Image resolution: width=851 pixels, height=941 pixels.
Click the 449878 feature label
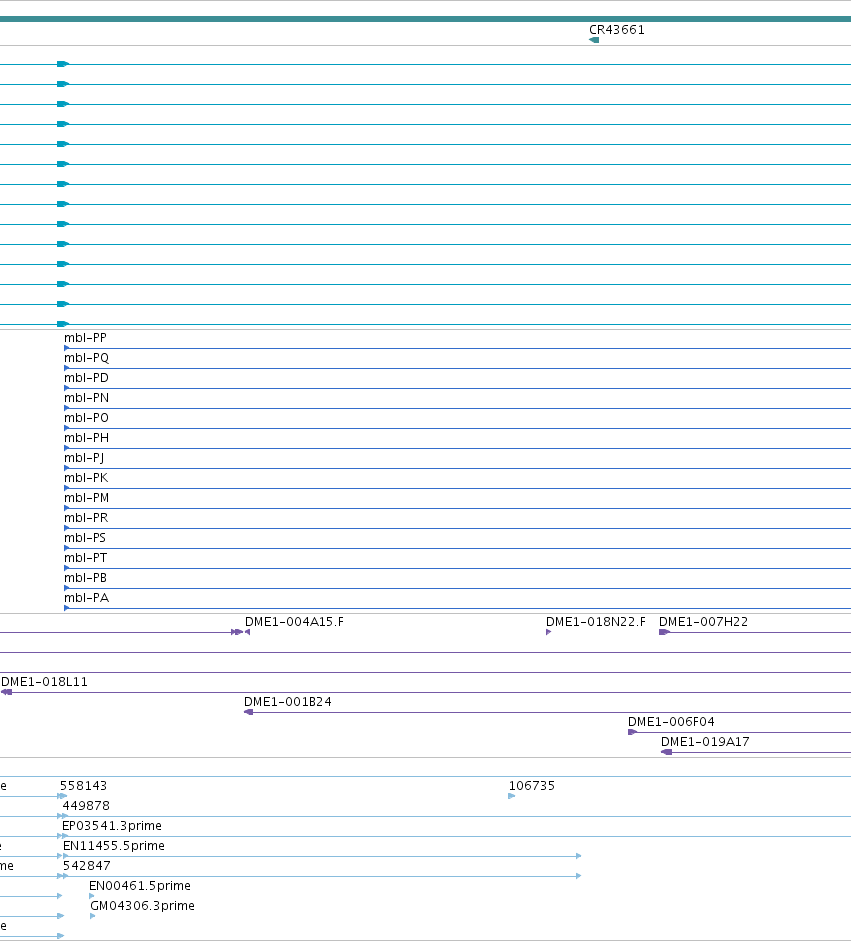(86, 805)
